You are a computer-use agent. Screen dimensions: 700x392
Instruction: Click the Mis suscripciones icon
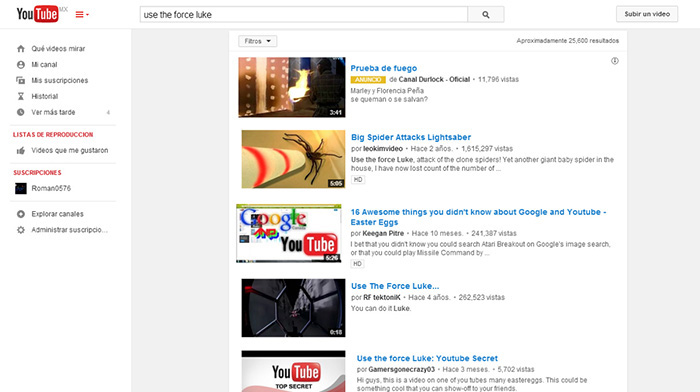pyautogui.click(x=21, y=80)
